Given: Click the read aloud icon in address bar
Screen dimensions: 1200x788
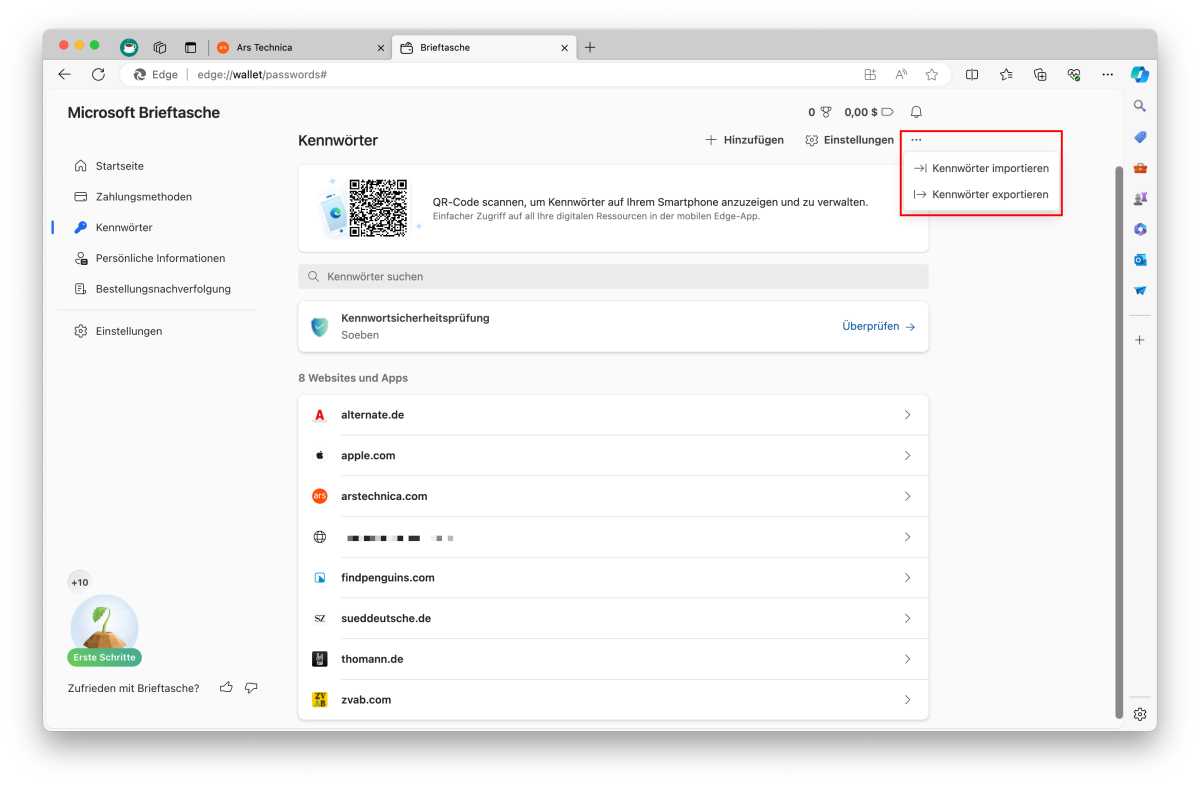Looking at the screenshot, I should tap(901, 74).
